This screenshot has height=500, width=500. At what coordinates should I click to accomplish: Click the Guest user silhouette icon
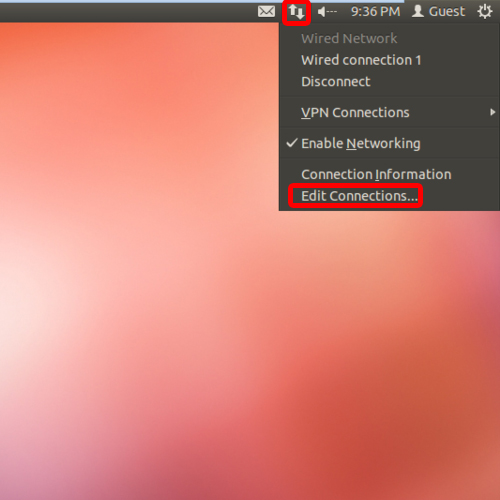click(418, 11)
